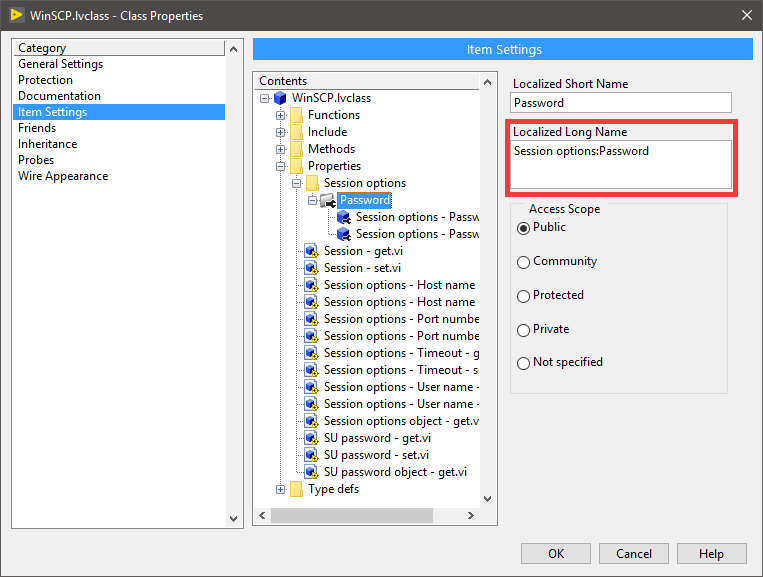Collapse the Session options folder
The image size is (763, 577).
click(296, 184)
